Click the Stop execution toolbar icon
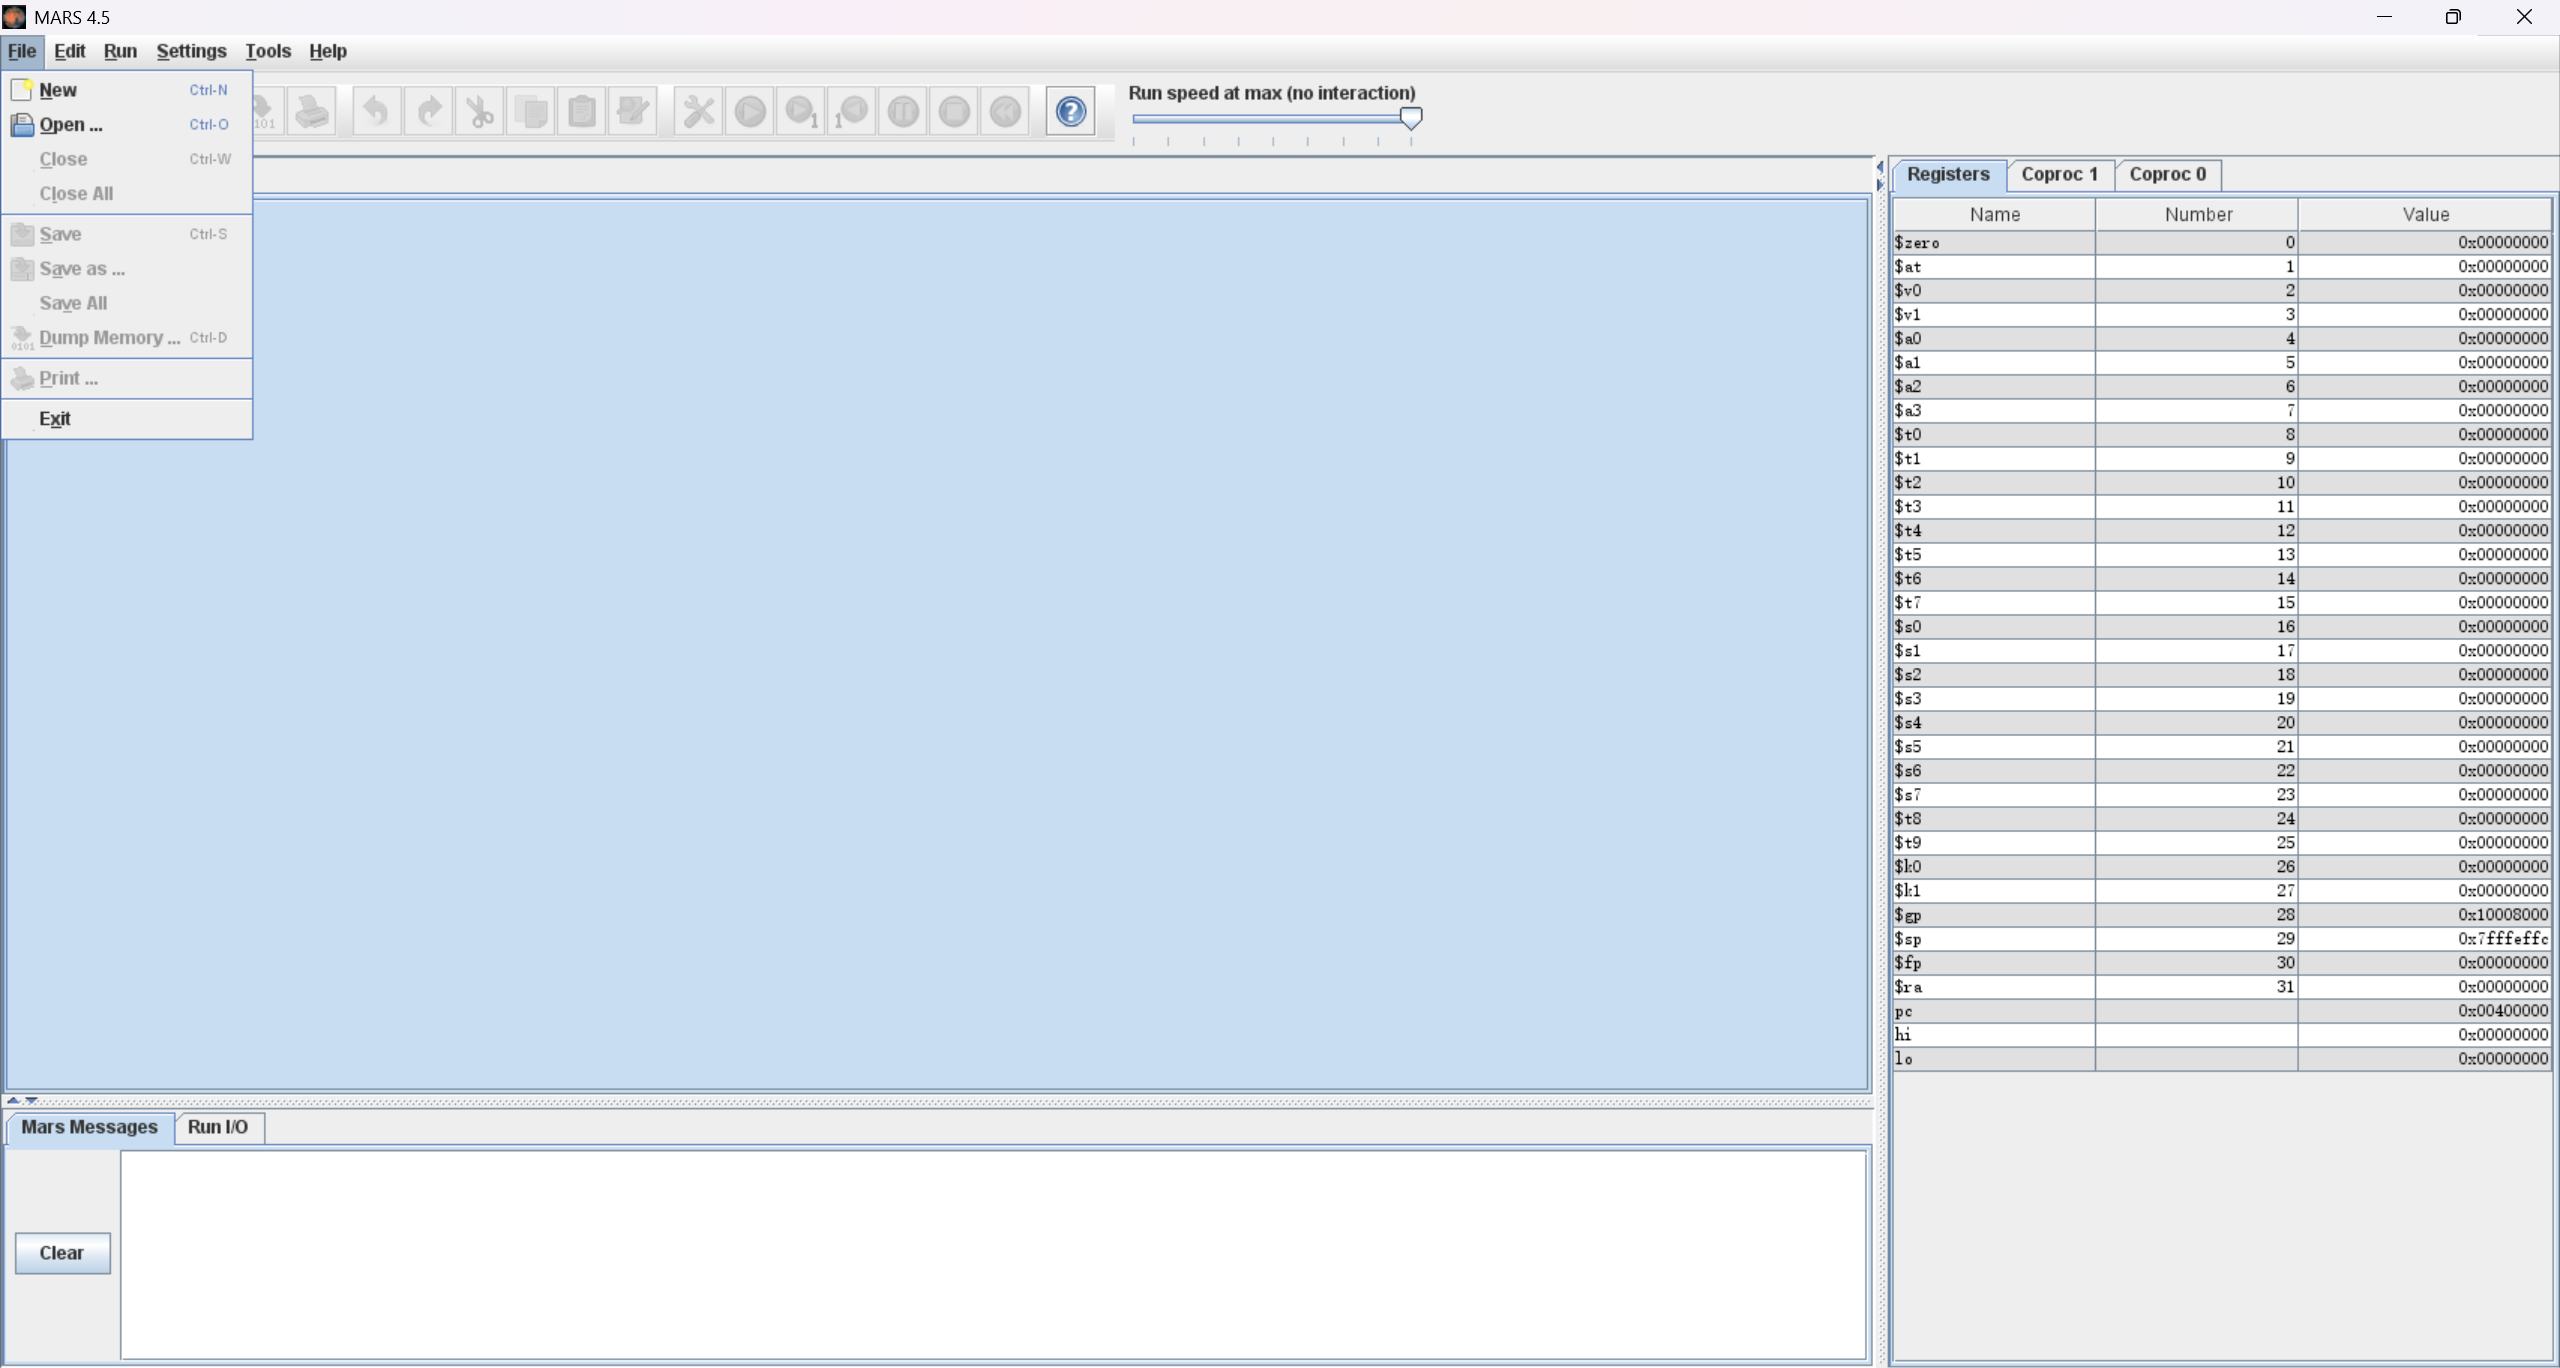This screenshot has height=1368, width=2560. pos(954,111)
